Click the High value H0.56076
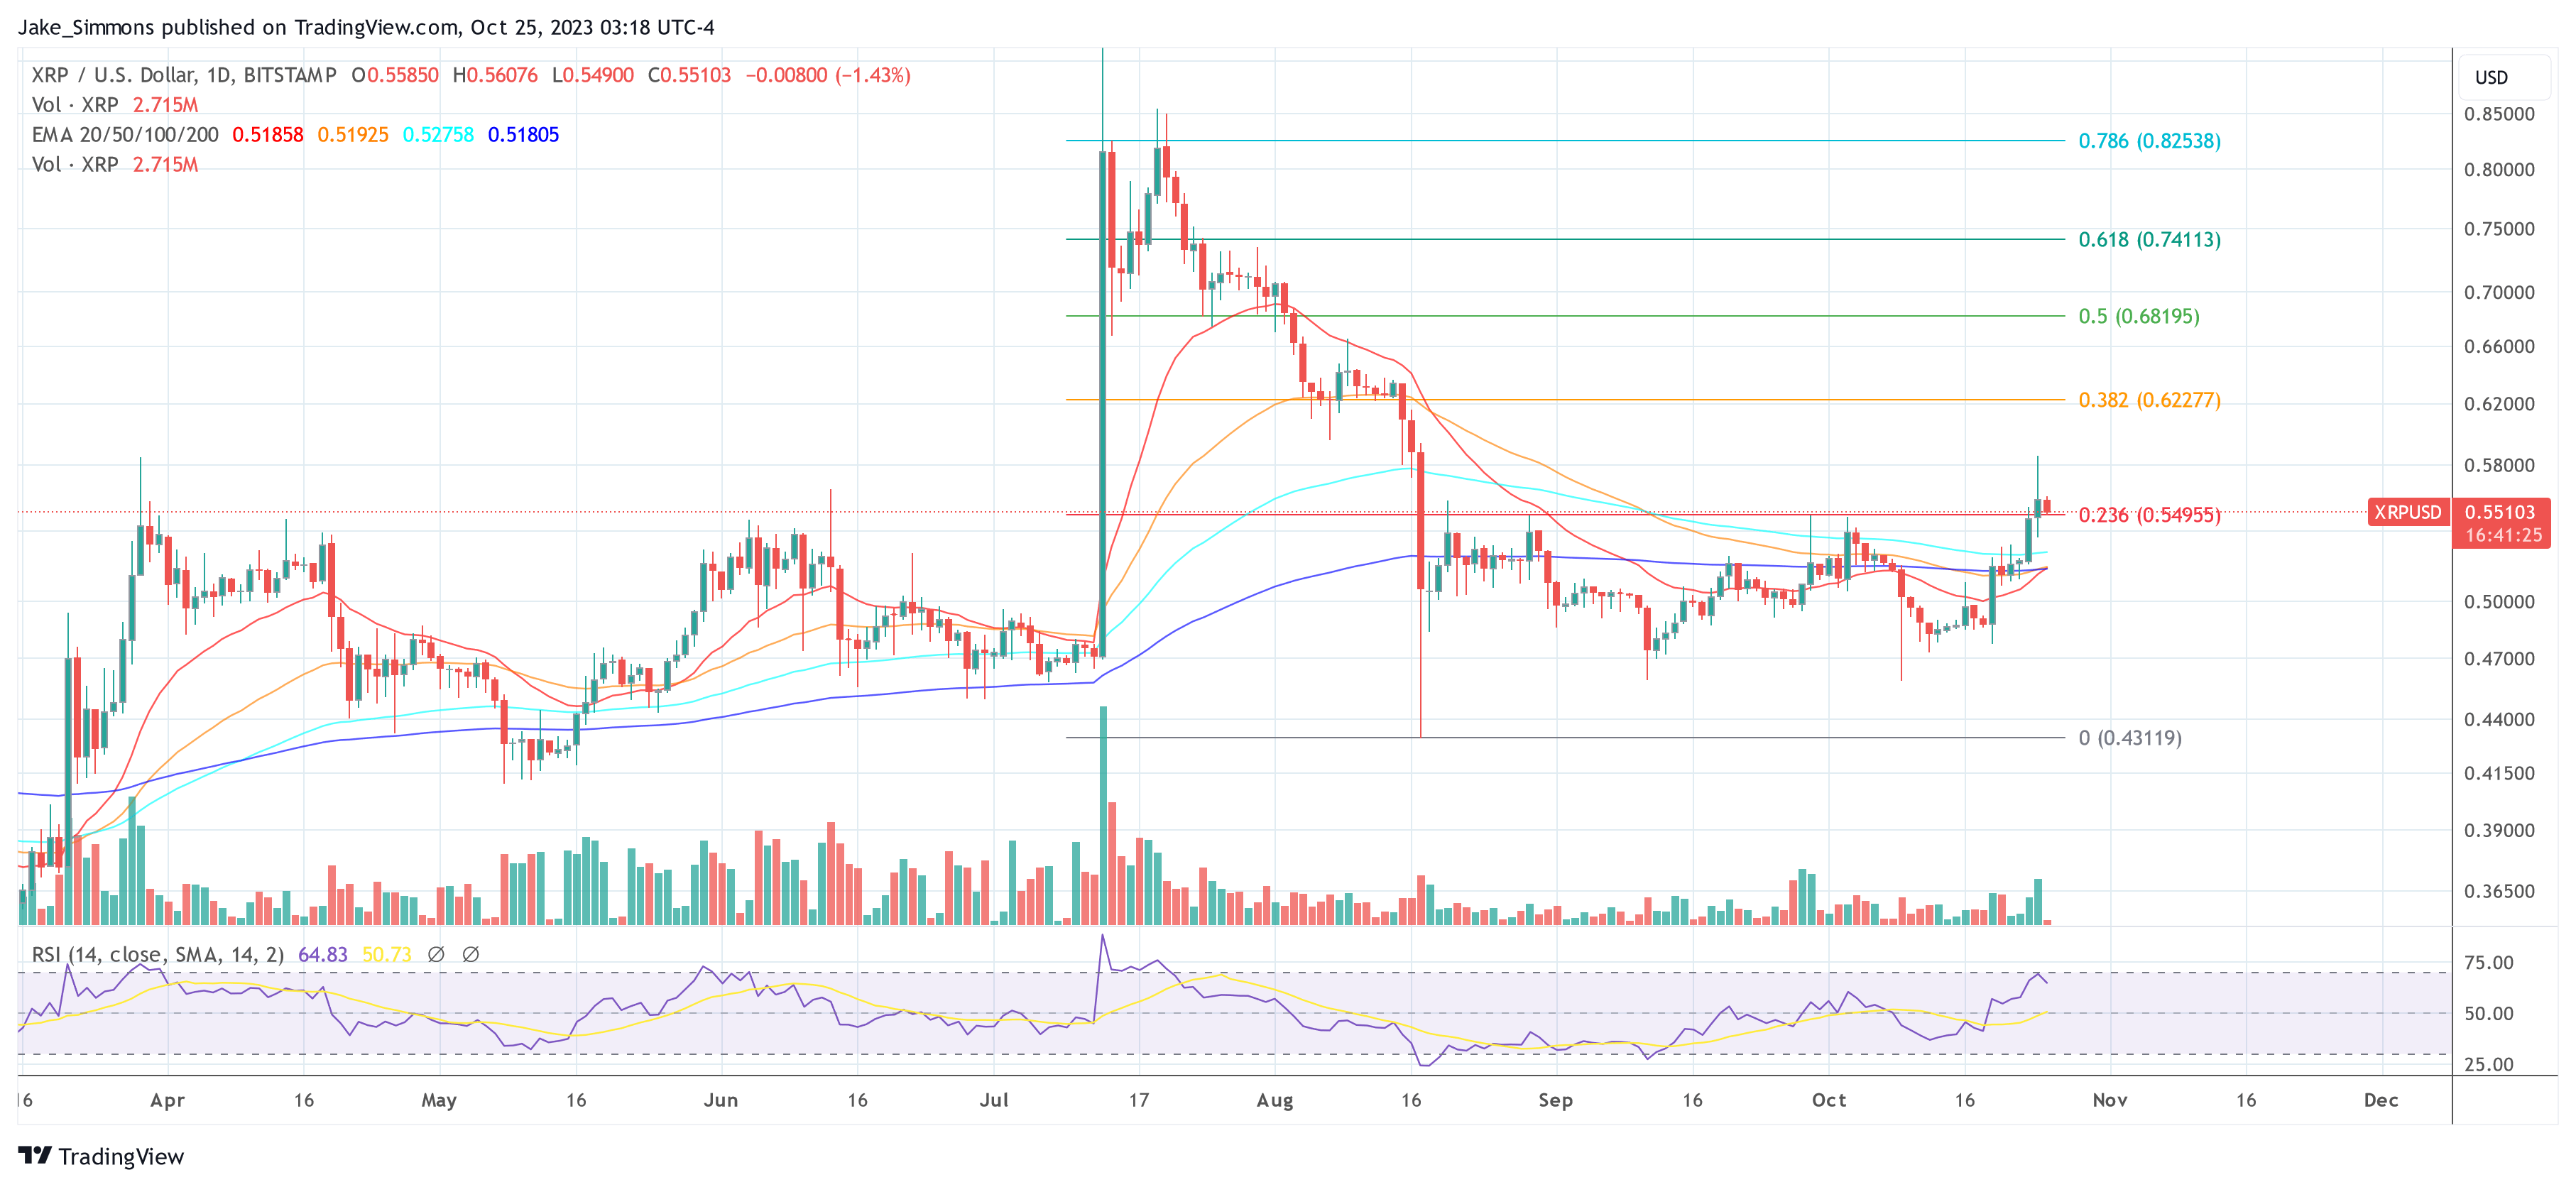Screen dimensions: 2576x1187 495,75
